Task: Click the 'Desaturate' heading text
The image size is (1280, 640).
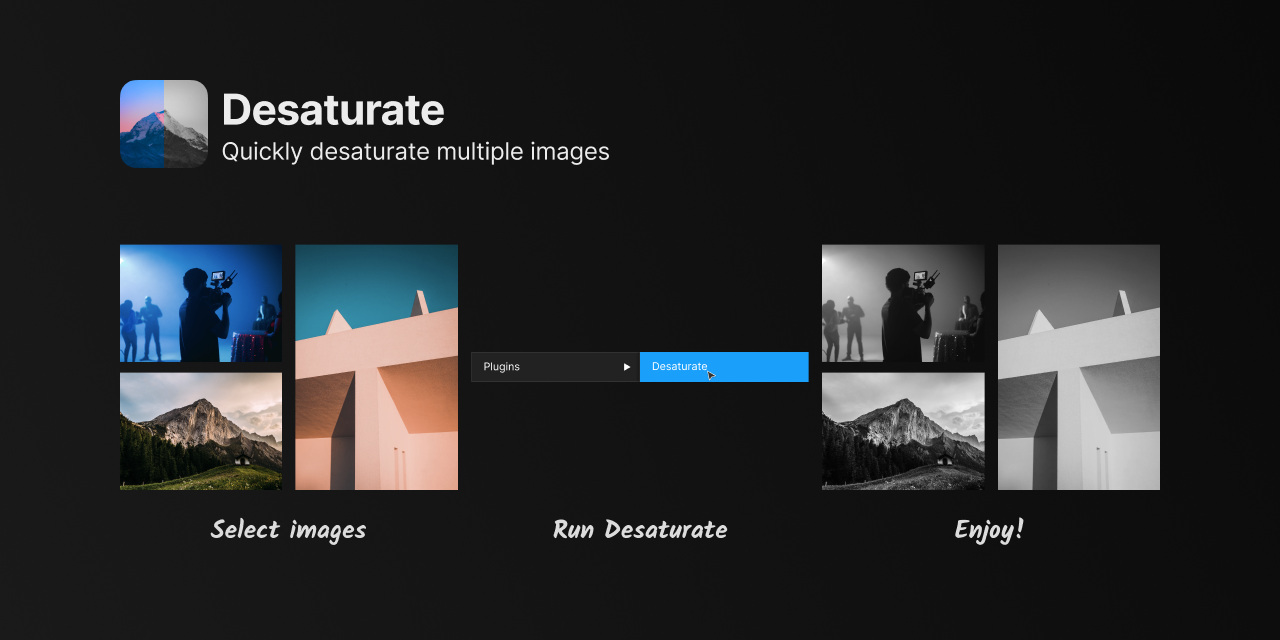Action: pos(333,110)
